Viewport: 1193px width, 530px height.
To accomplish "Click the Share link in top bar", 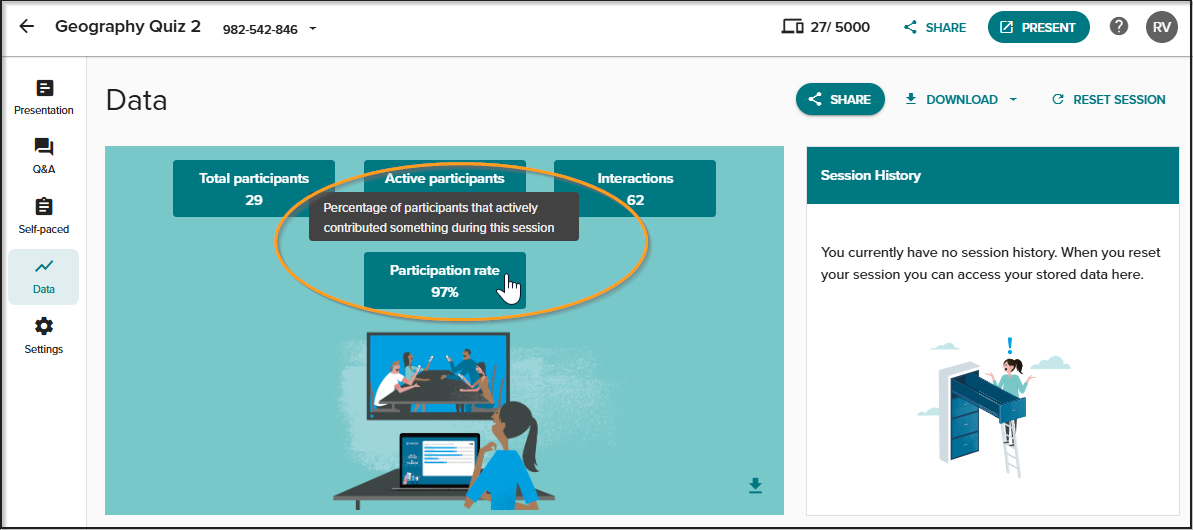I will tap(935, 27).
